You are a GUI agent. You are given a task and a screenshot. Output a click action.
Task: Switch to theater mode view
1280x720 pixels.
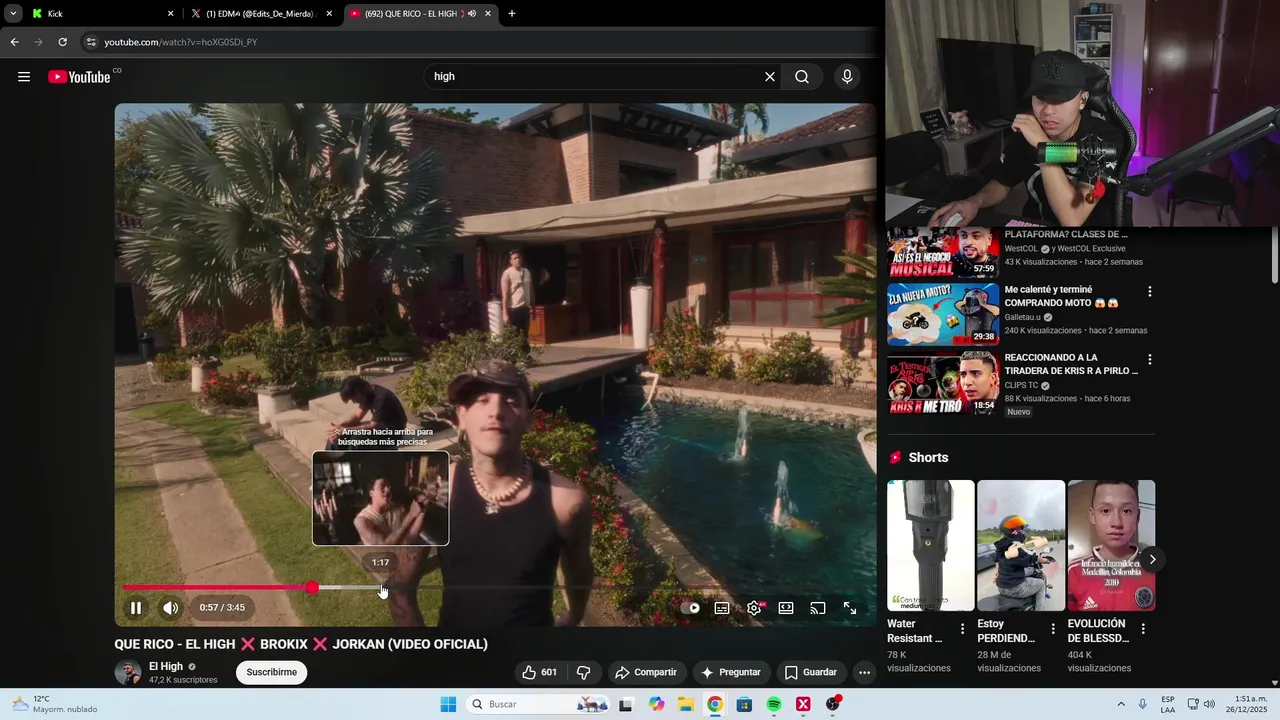[786, 608]
